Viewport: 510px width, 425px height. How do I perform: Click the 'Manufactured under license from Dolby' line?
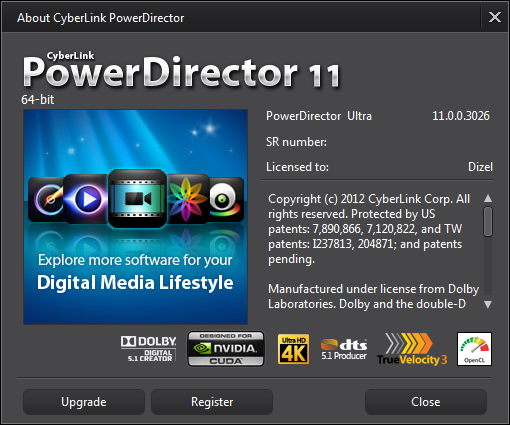pos(374,289)
